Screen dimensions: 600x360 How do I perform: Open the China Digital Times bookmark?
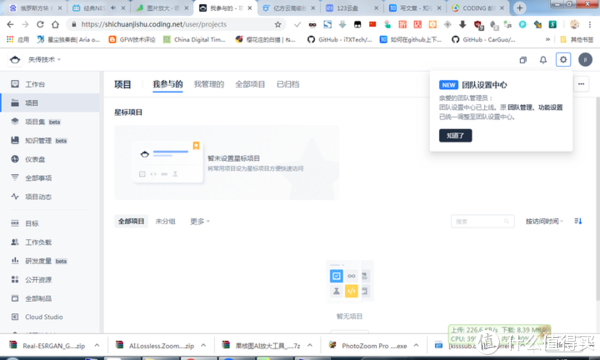pyautogui.click(x=194, y=39)
